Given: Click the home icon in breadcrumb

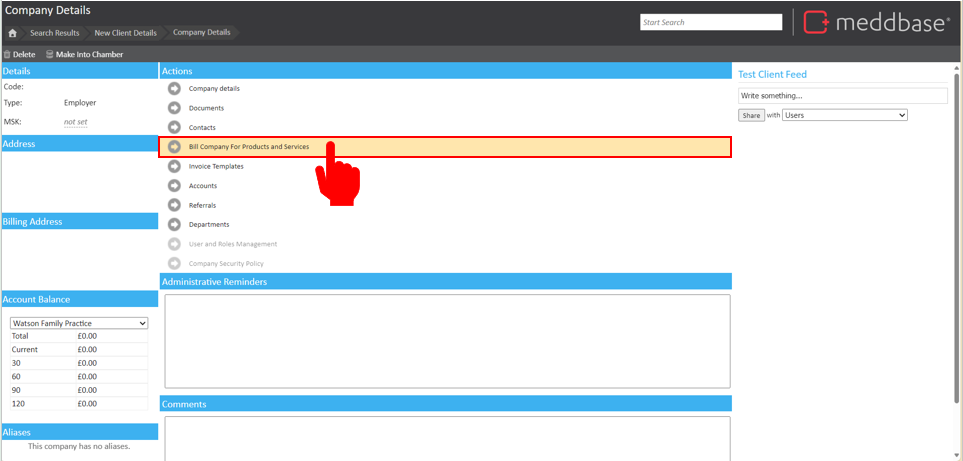Looking at the screenshot, I should pos(13,33).
